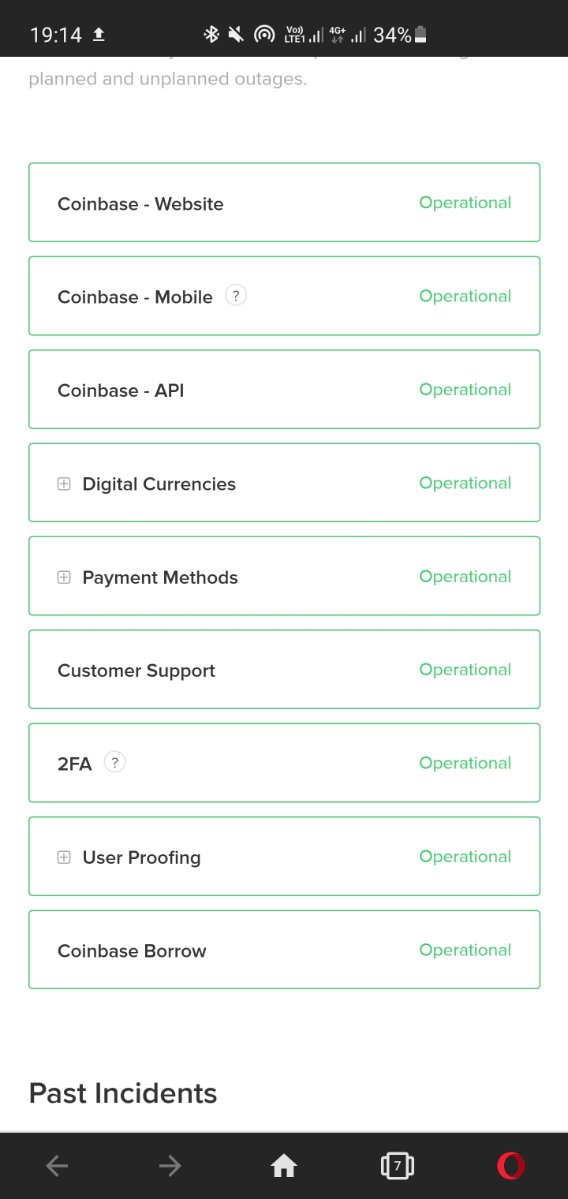568x1199 pixels.
Task: Open the Opera menu icon
Action: 511,1165
